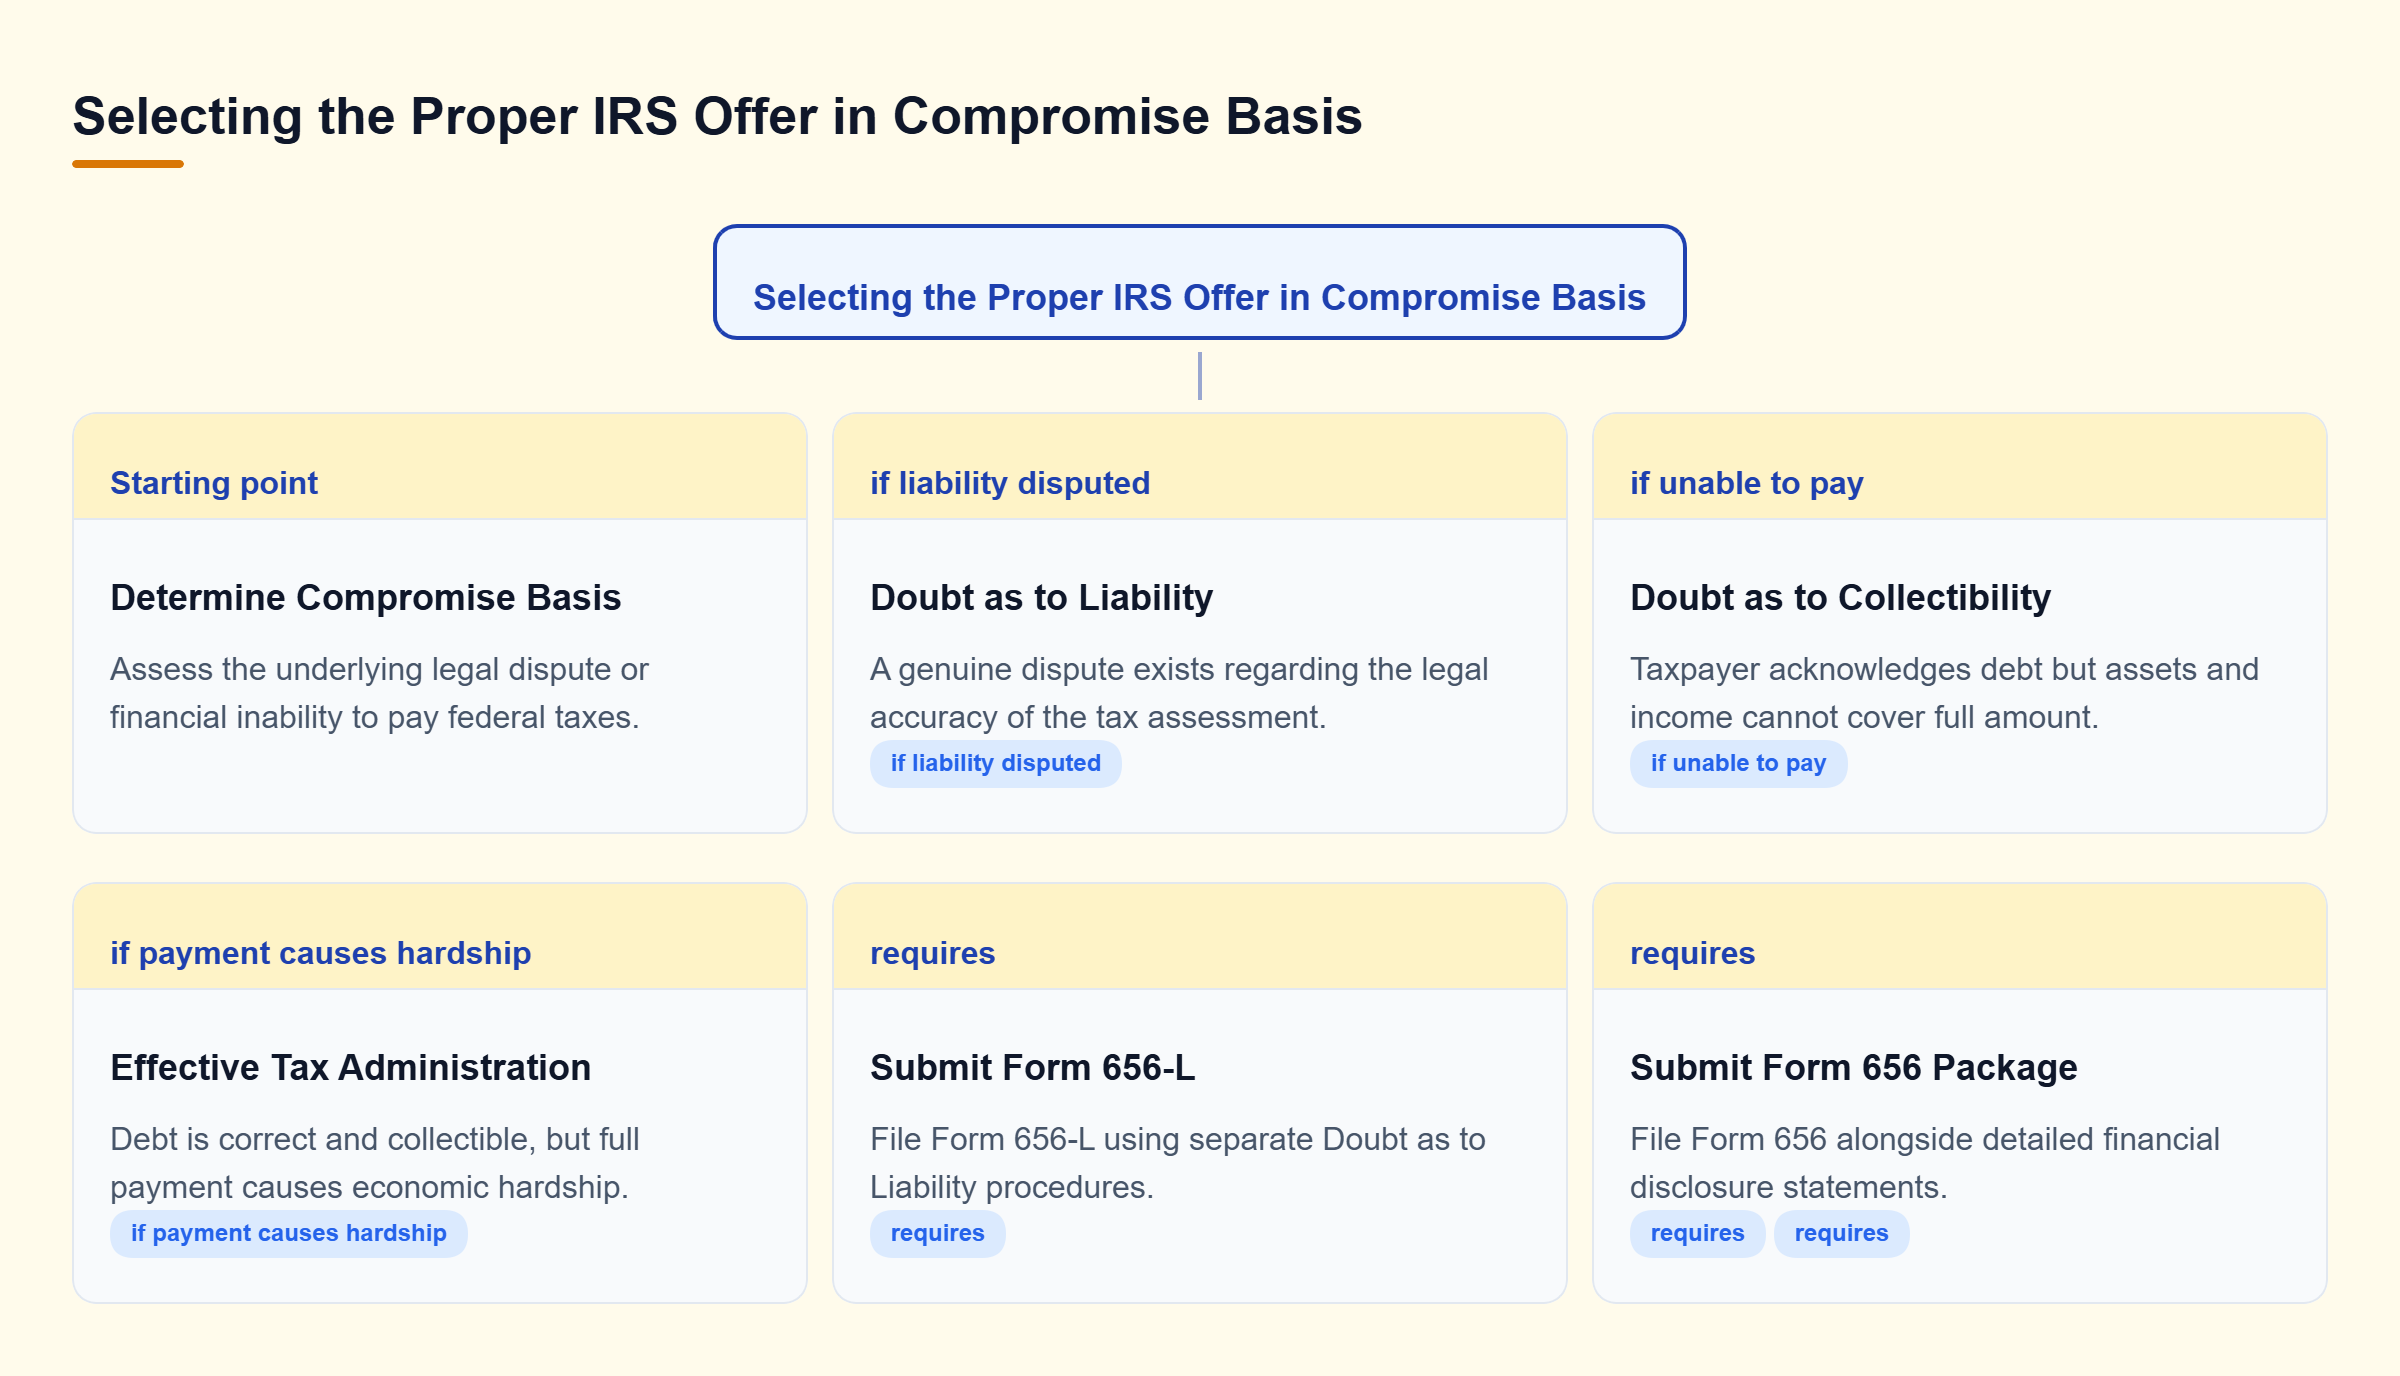
Task: Click 'requires' header above Submit Form 656 Package
Action: point(1692,953)
